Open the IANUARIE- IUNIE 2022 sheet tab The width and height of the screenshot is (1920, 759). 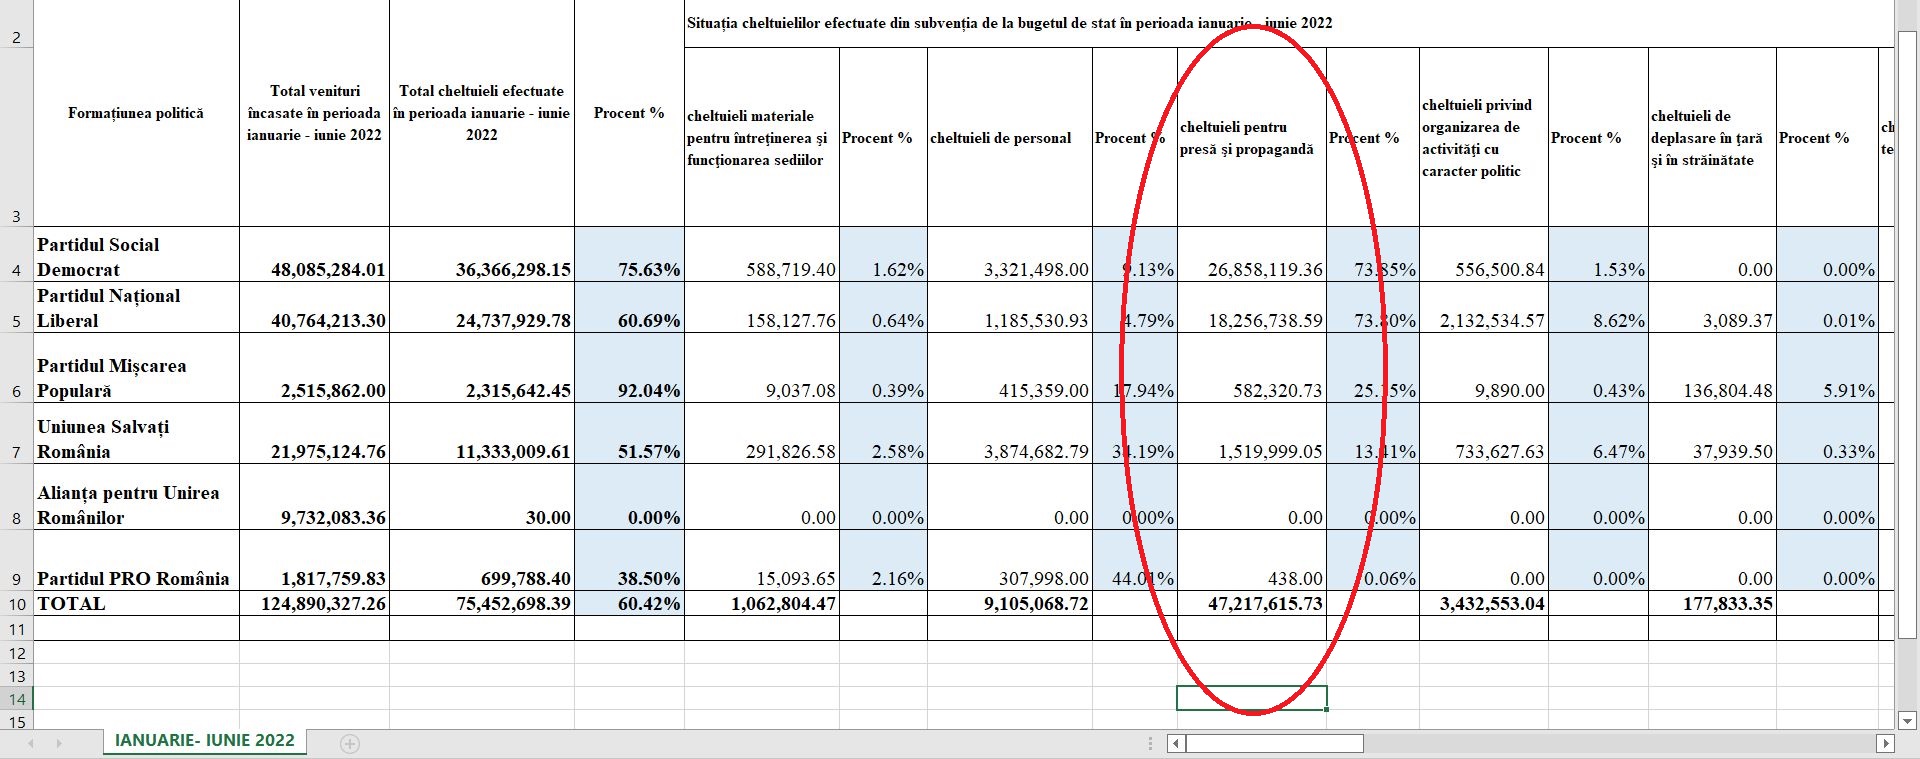[x=205, y=741]
